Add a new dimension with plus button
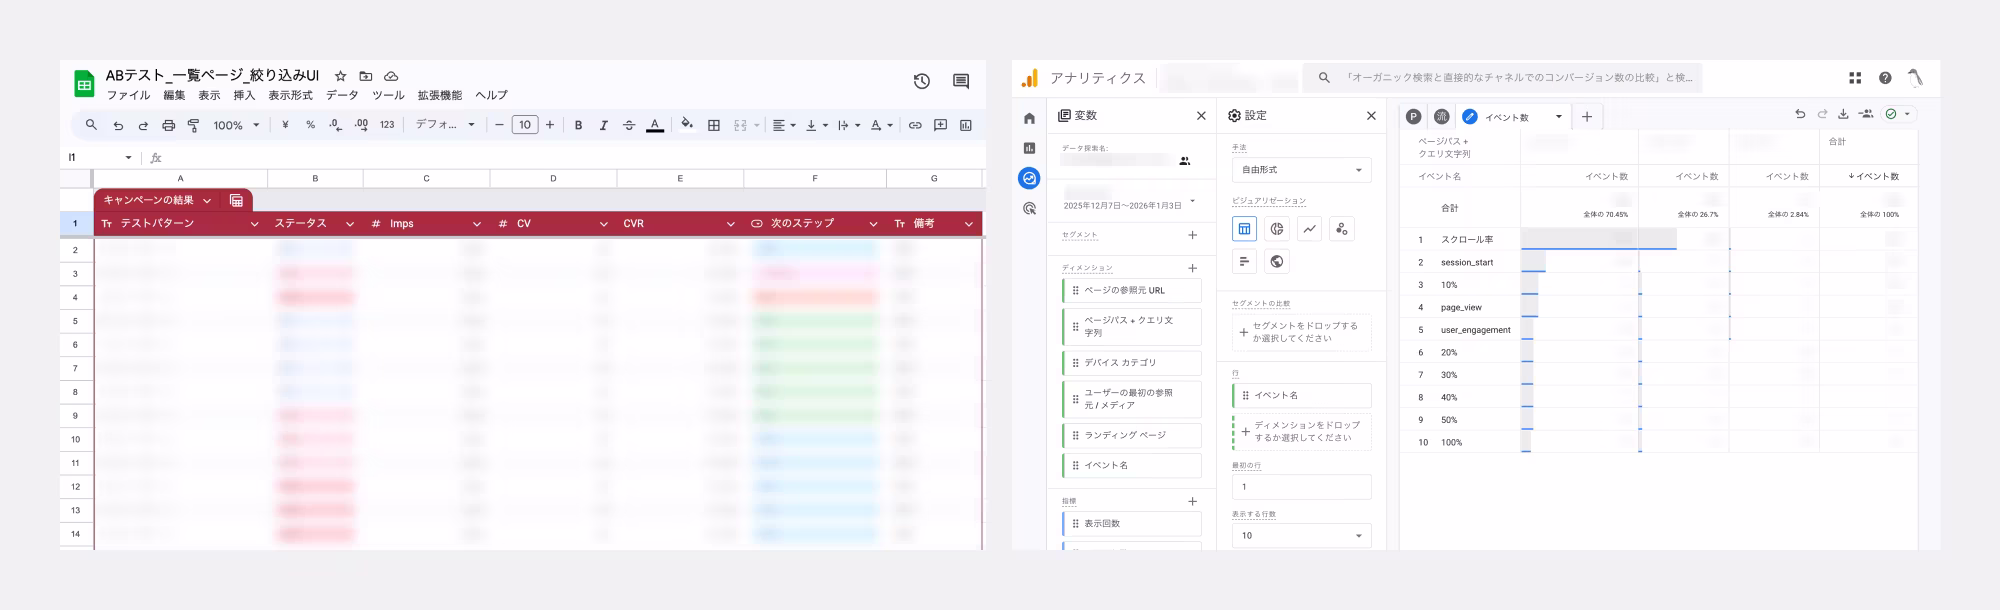This screenshot has width=2000, height=610. [x=1192, y=268]
